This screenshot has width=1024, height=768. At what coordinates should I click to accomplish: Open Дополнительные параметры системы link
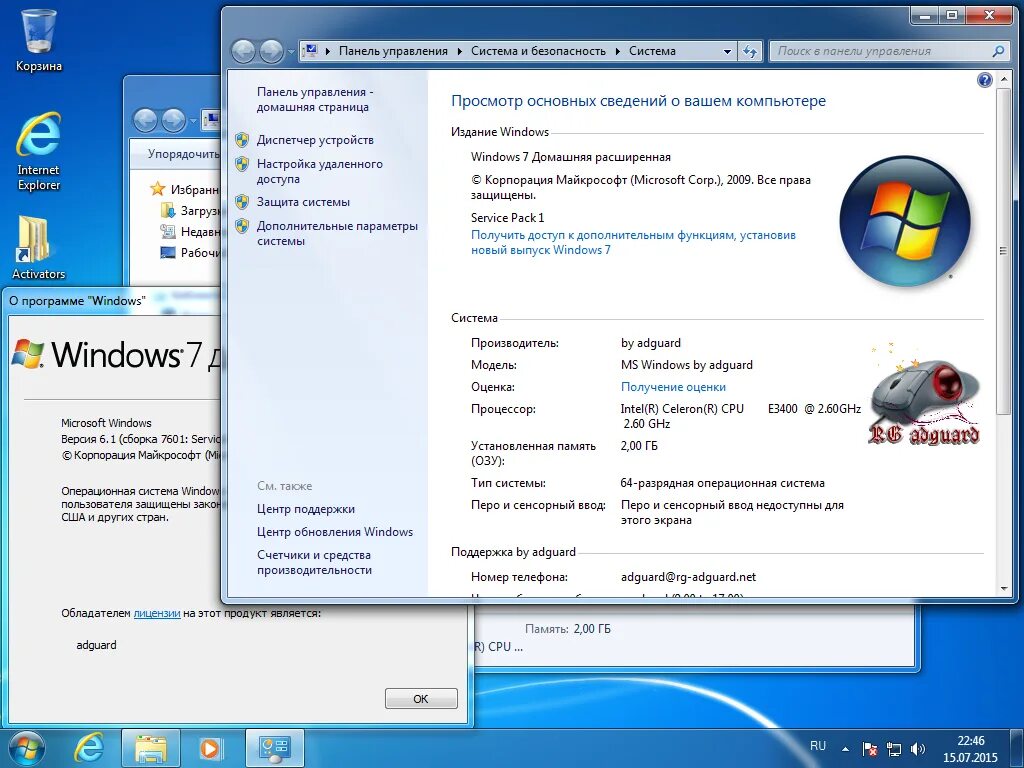(x=337, y=233)
